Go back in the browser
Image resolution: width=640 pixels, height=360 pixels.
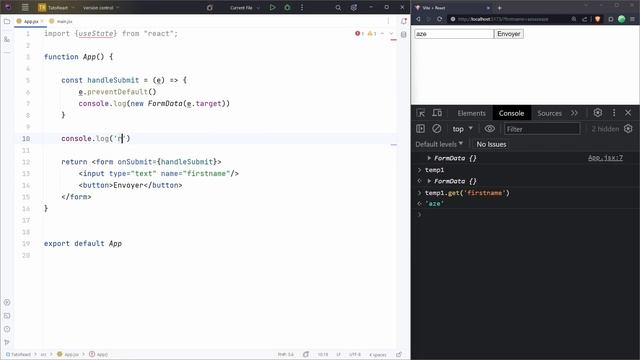(x=418, y=19)
